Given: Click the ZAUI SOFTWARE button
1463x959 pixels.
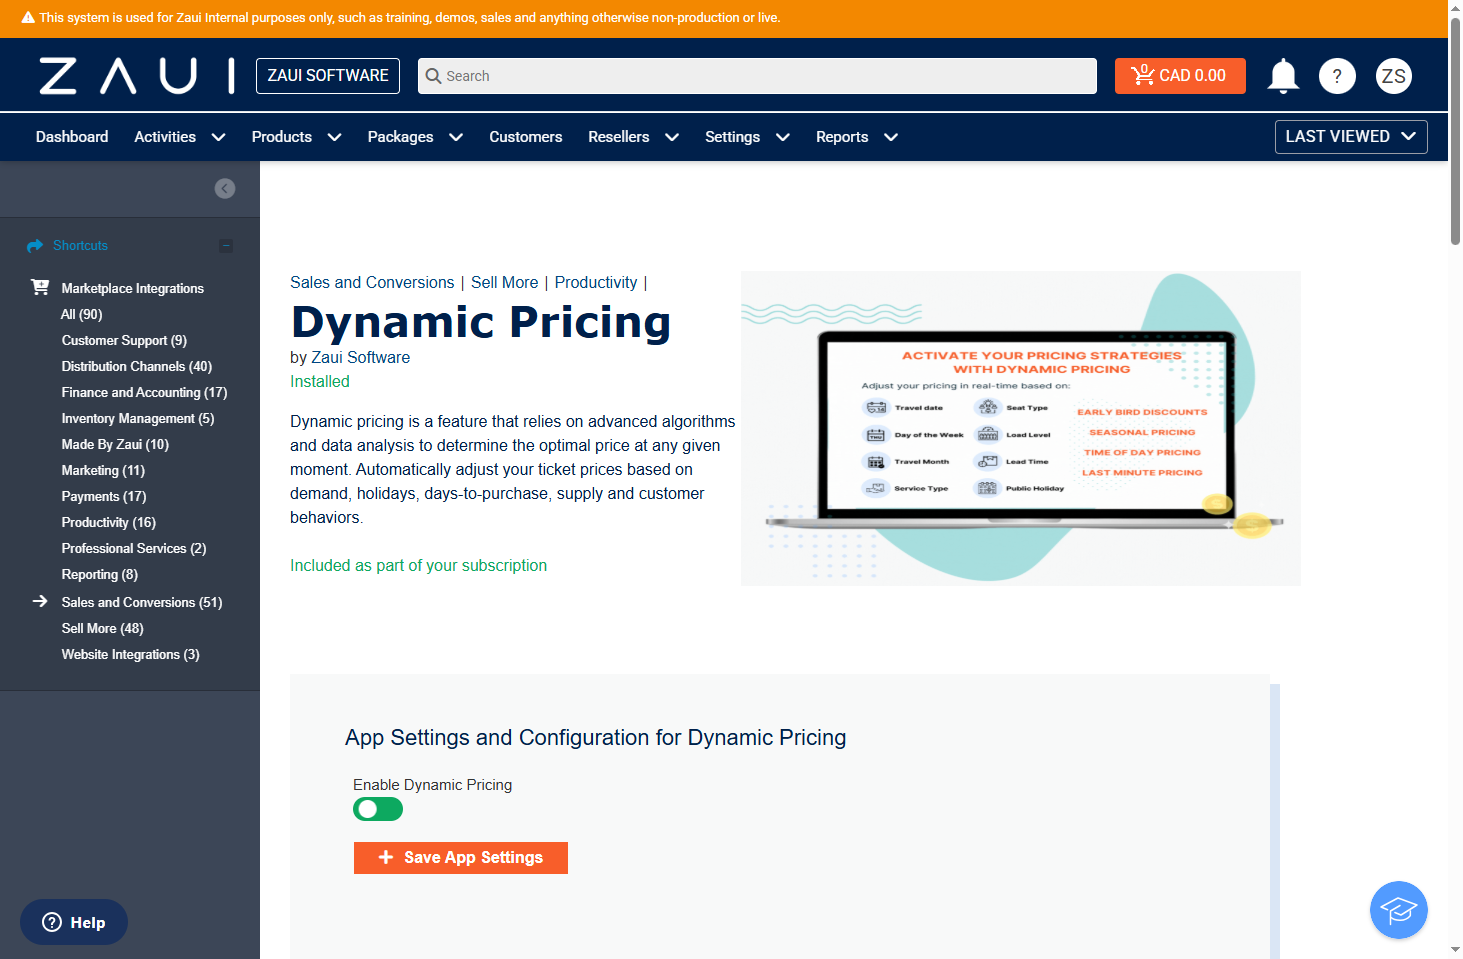Looking at the screenshot, I should coord(328,76).
